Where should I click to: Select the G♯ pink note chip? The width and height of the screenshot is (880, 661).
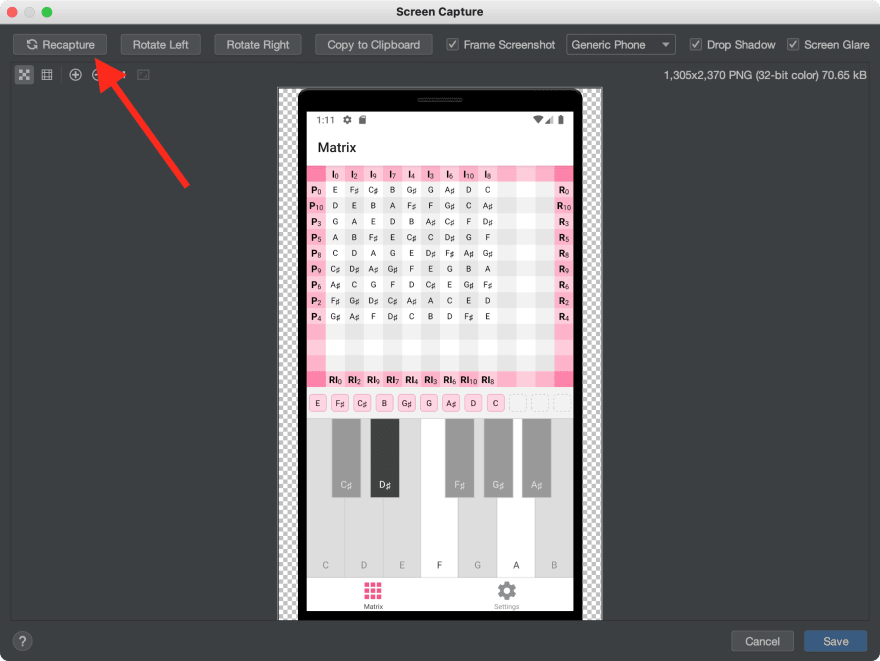click(x=407, y=403)
